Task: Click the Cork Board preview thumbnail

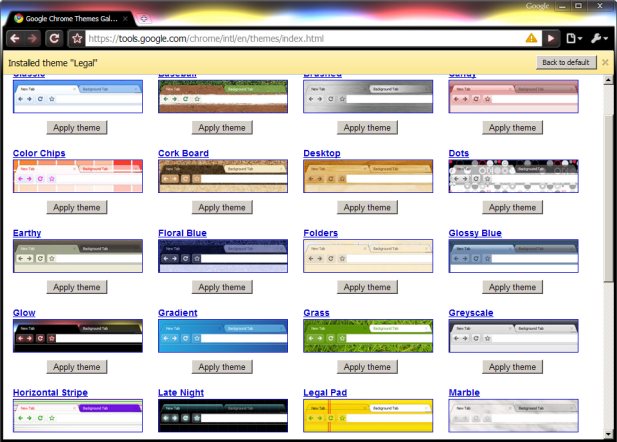Action: pos(223,176)
